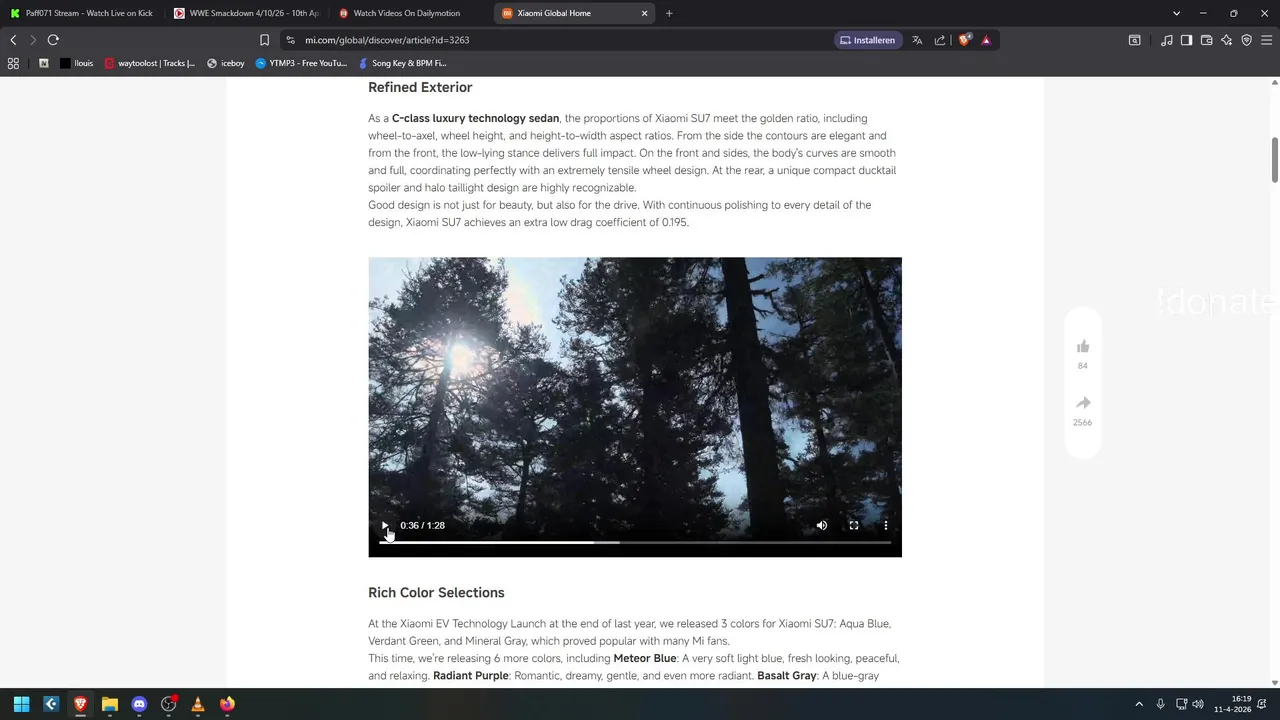The width and height of the screenshot is (1280, 720).
Task: Click the bold text Meteor Blue
Action: 645,658
